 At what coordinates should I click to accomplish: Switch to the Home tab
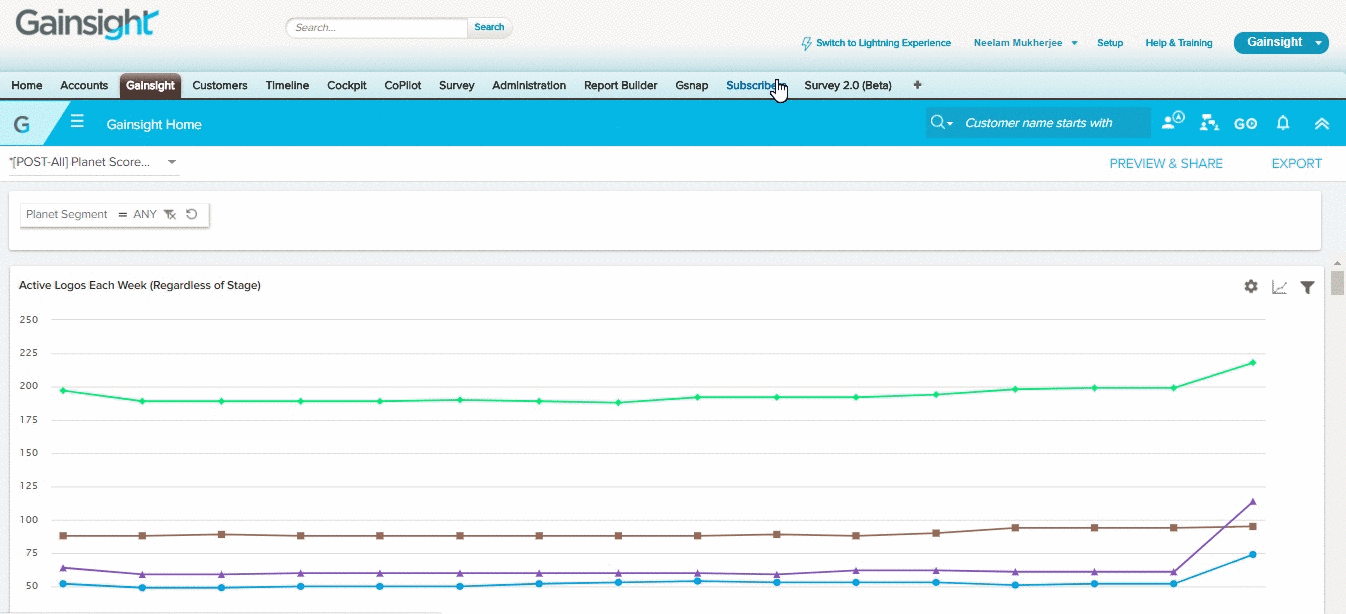click(27, 85)
